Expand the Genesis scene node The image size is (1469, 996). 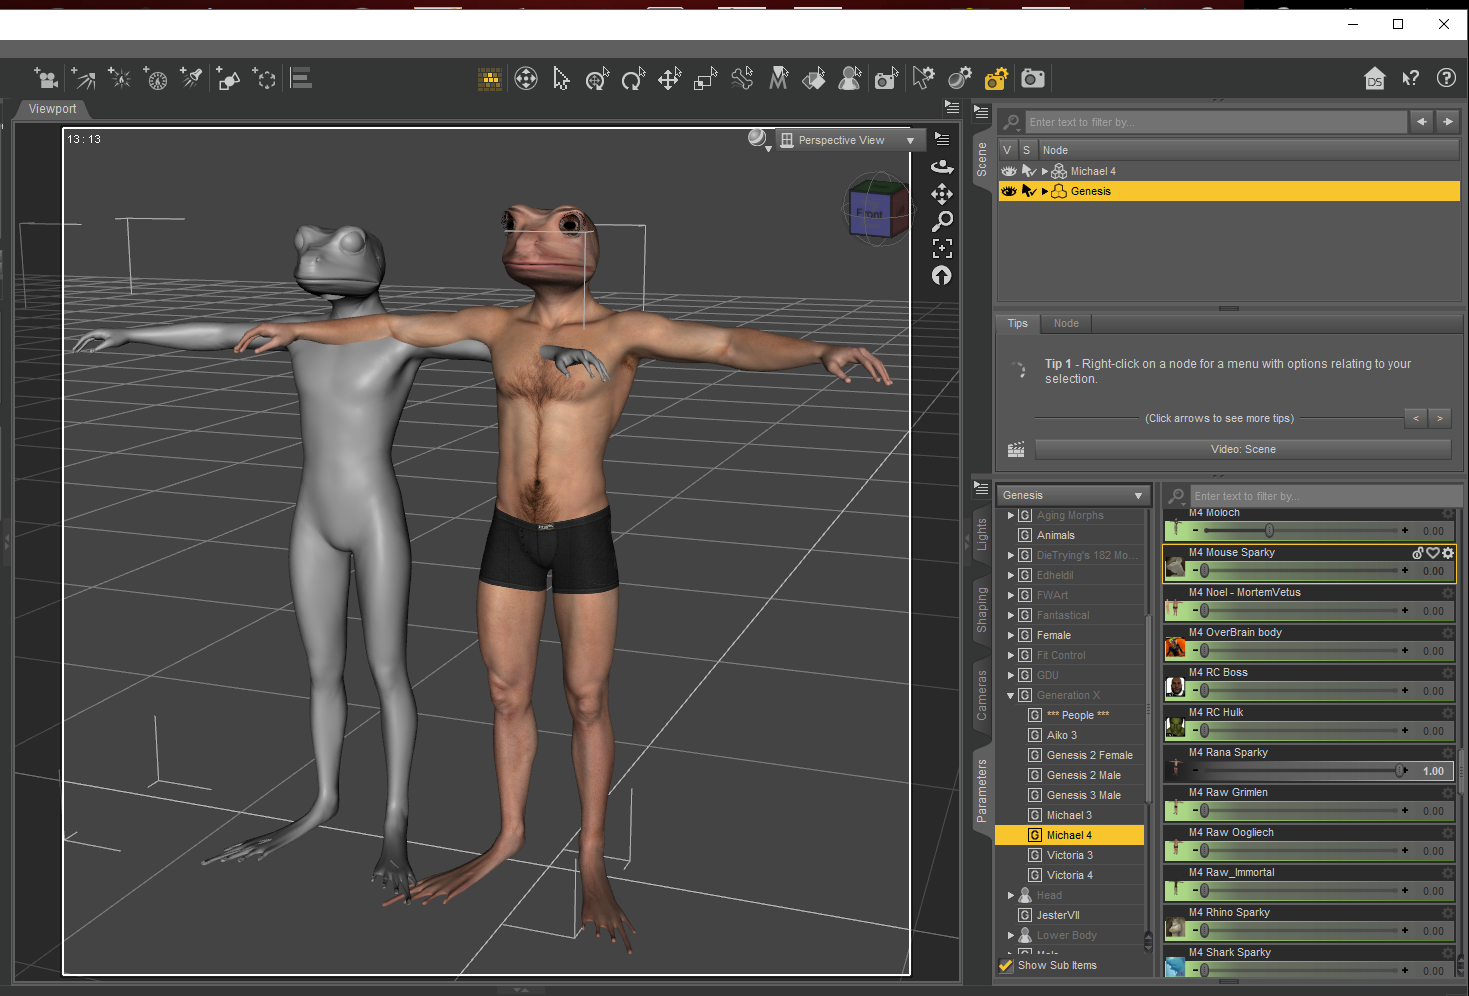[x=1045, y=191]
